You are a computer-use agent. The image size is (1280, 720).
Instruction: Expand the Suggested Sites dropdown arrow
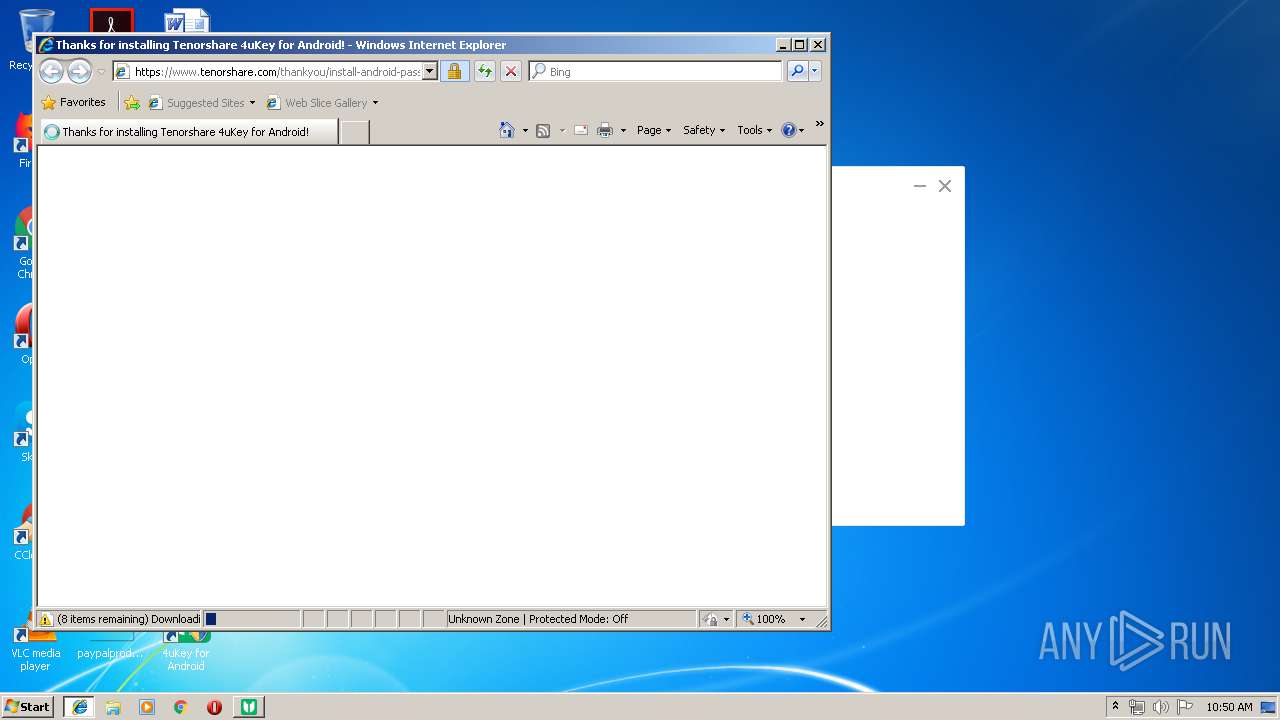pos(252,103)
